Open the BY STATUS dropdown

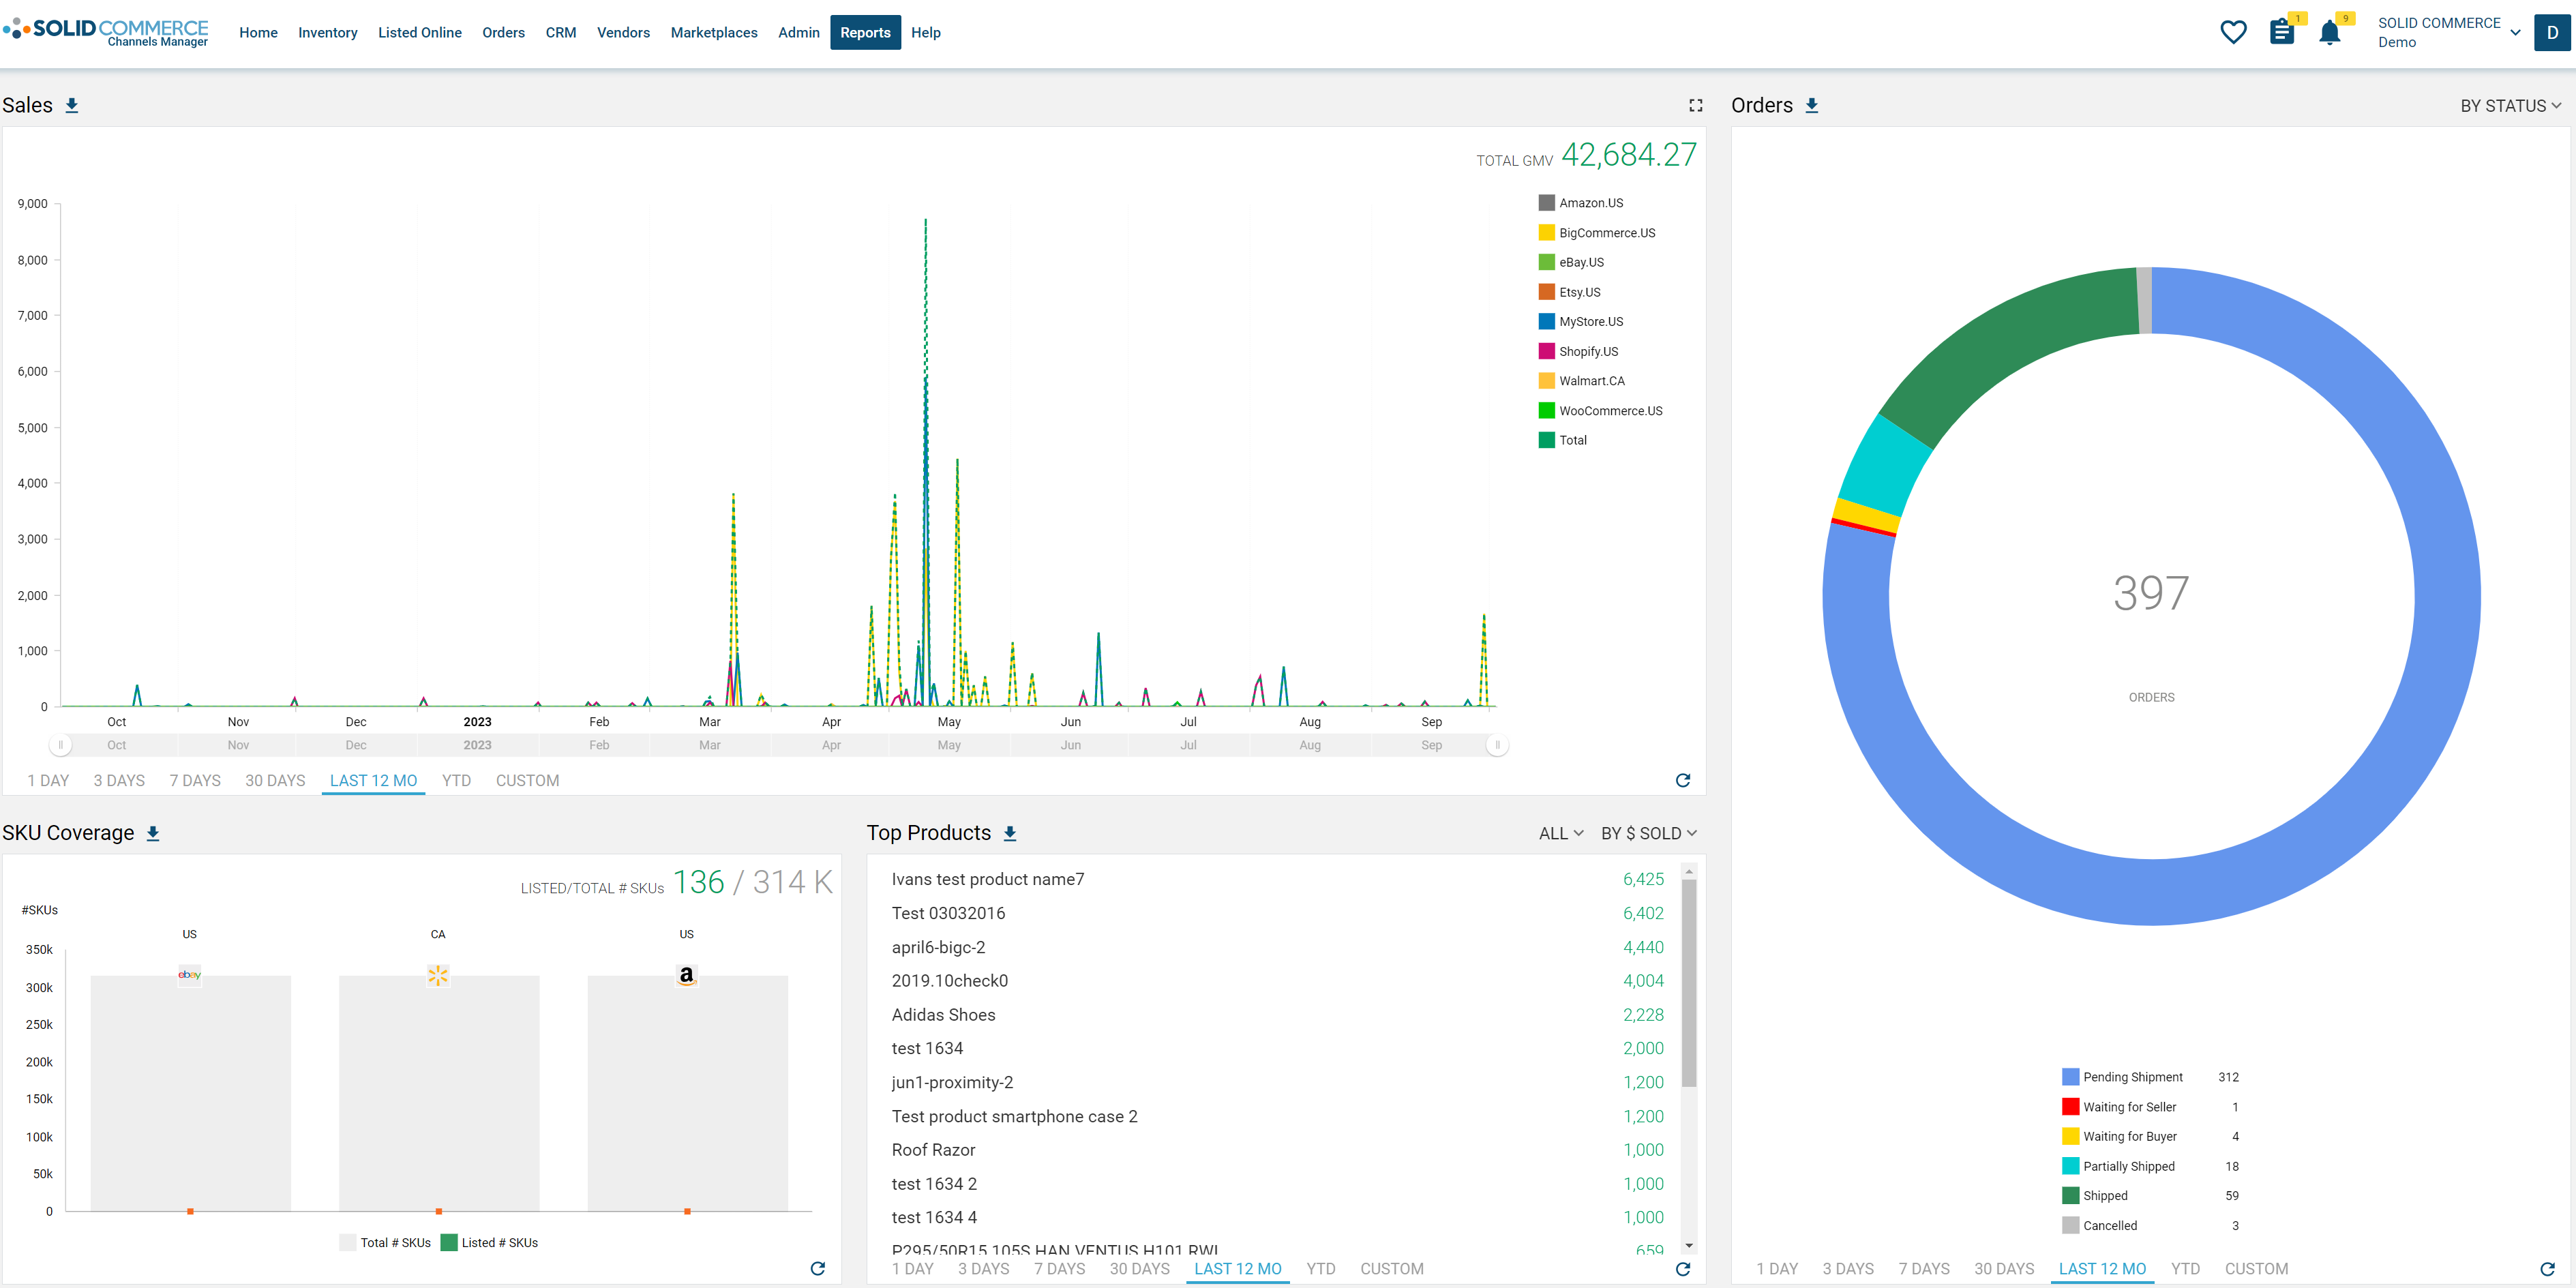point(2510,106)
